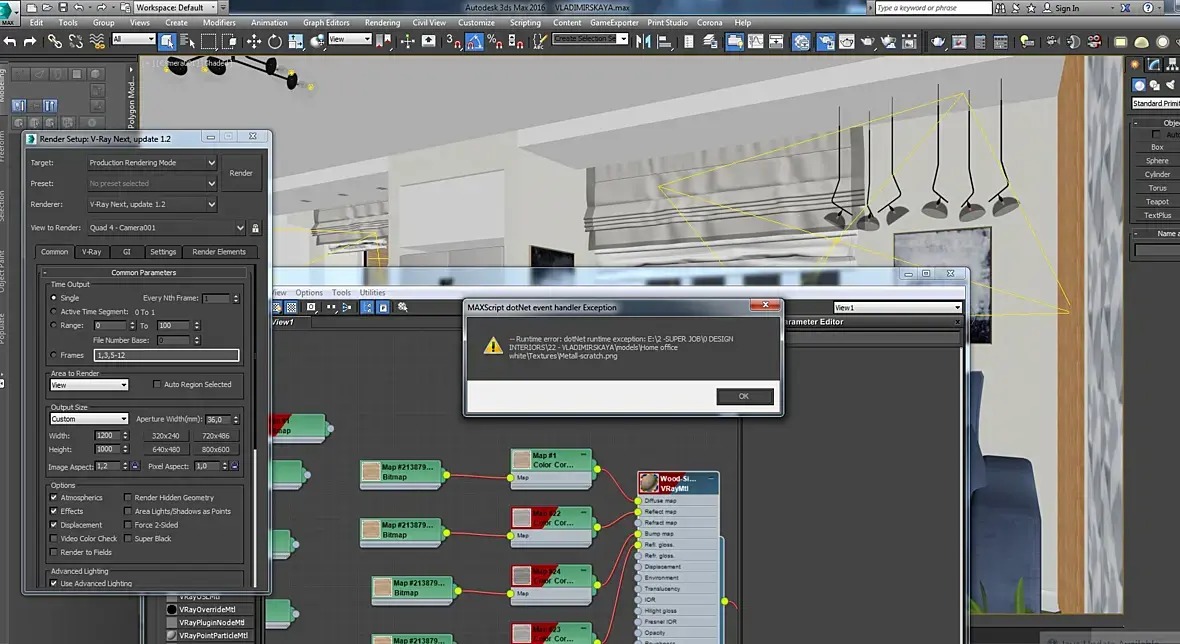
Task: Click the Render button
Action: click(x=241, y=173)
